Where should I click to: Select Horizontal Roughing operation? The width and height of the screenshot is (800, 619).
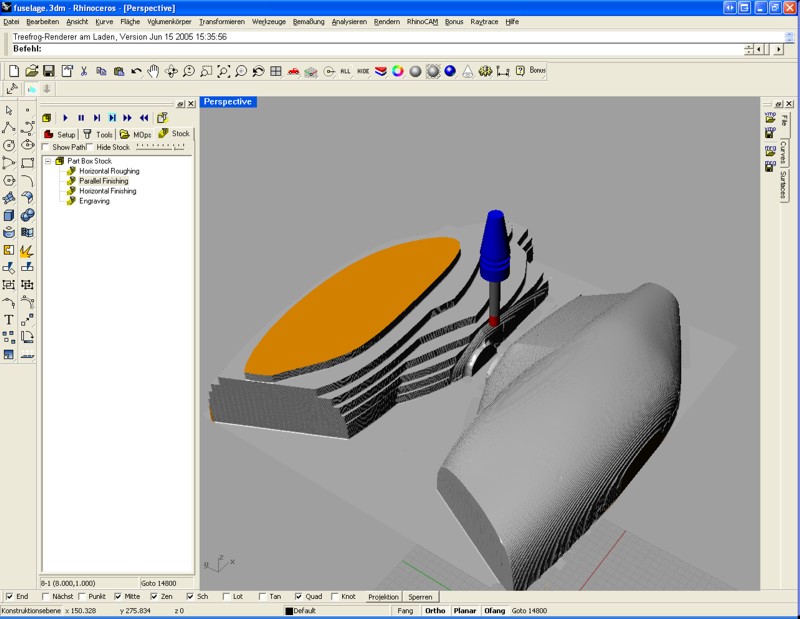[x=109, y=171]
